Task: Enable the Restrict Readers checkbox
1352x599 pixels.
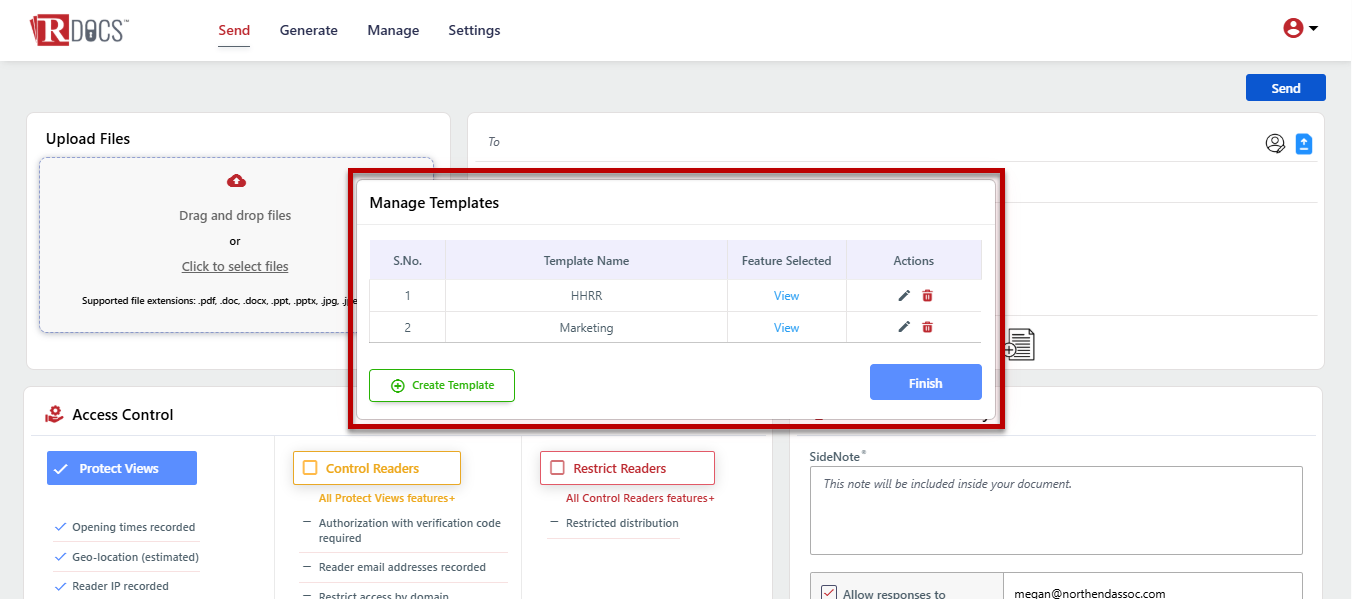Action: click(557, 468)
